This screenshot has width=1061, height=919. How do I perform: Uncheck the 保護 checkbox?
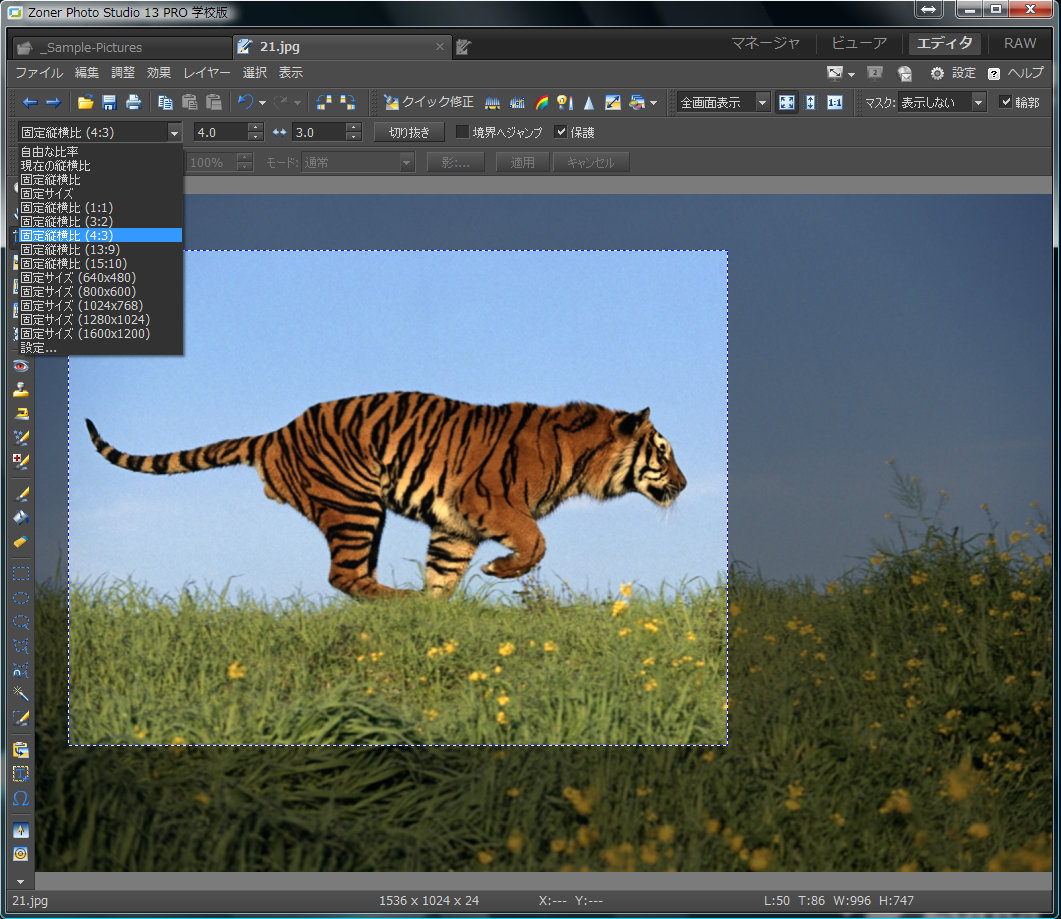pyautogui.click(x=561, y=132)
